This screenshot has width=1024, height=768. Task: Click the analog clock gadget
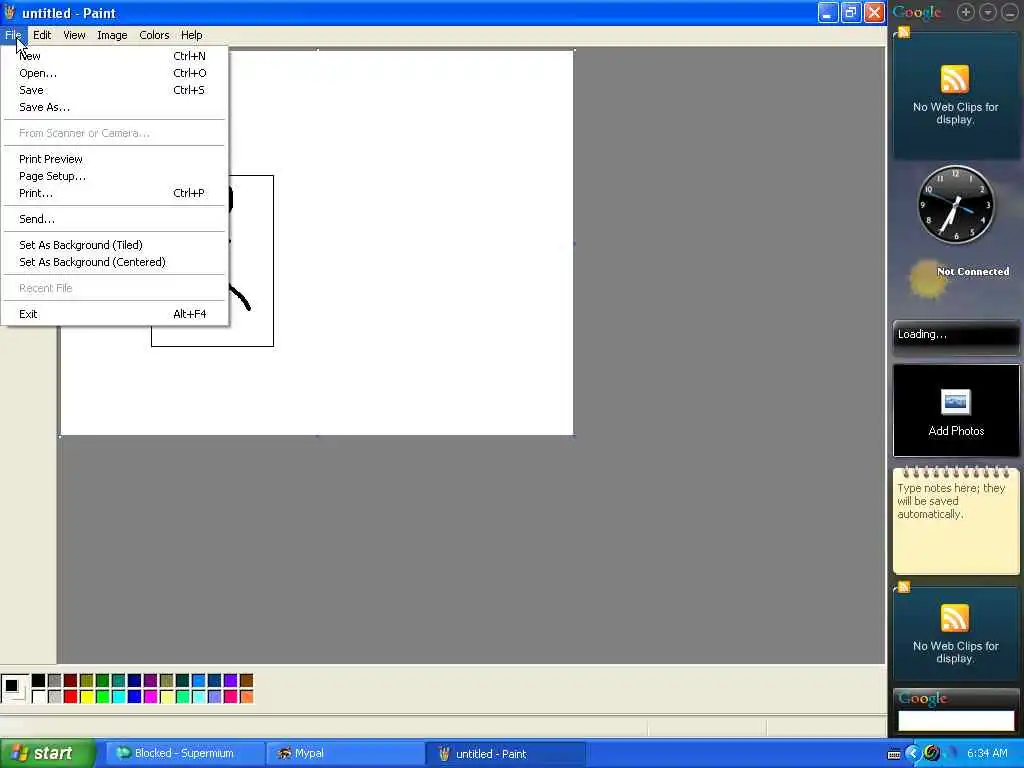coord(955,205)
